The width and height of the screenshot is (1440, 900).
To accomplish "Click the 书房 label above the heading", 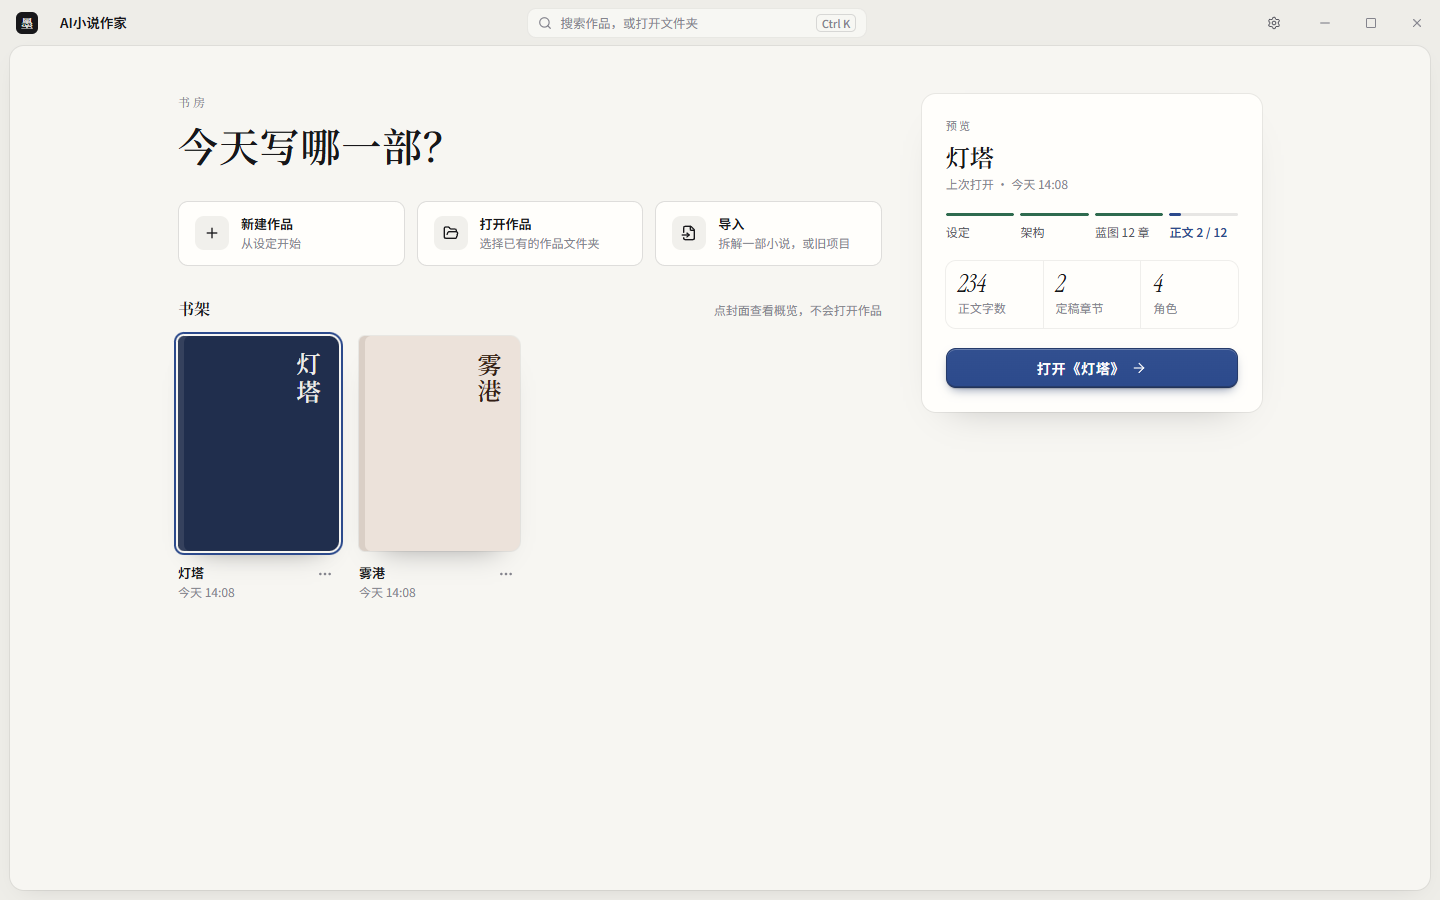I will point(192,103).
